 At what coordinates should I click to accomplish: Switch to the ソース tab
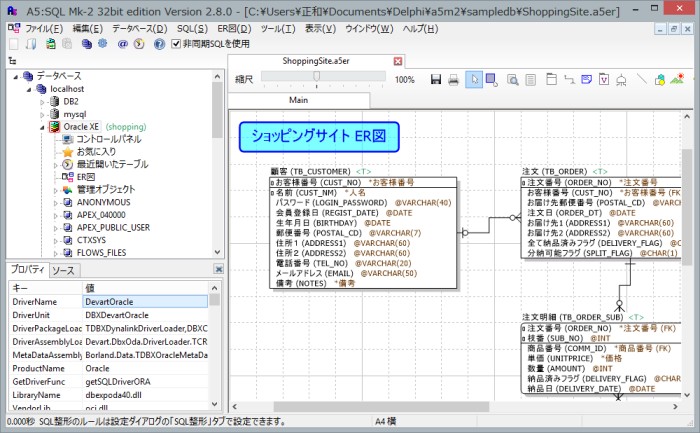point(63,271)
